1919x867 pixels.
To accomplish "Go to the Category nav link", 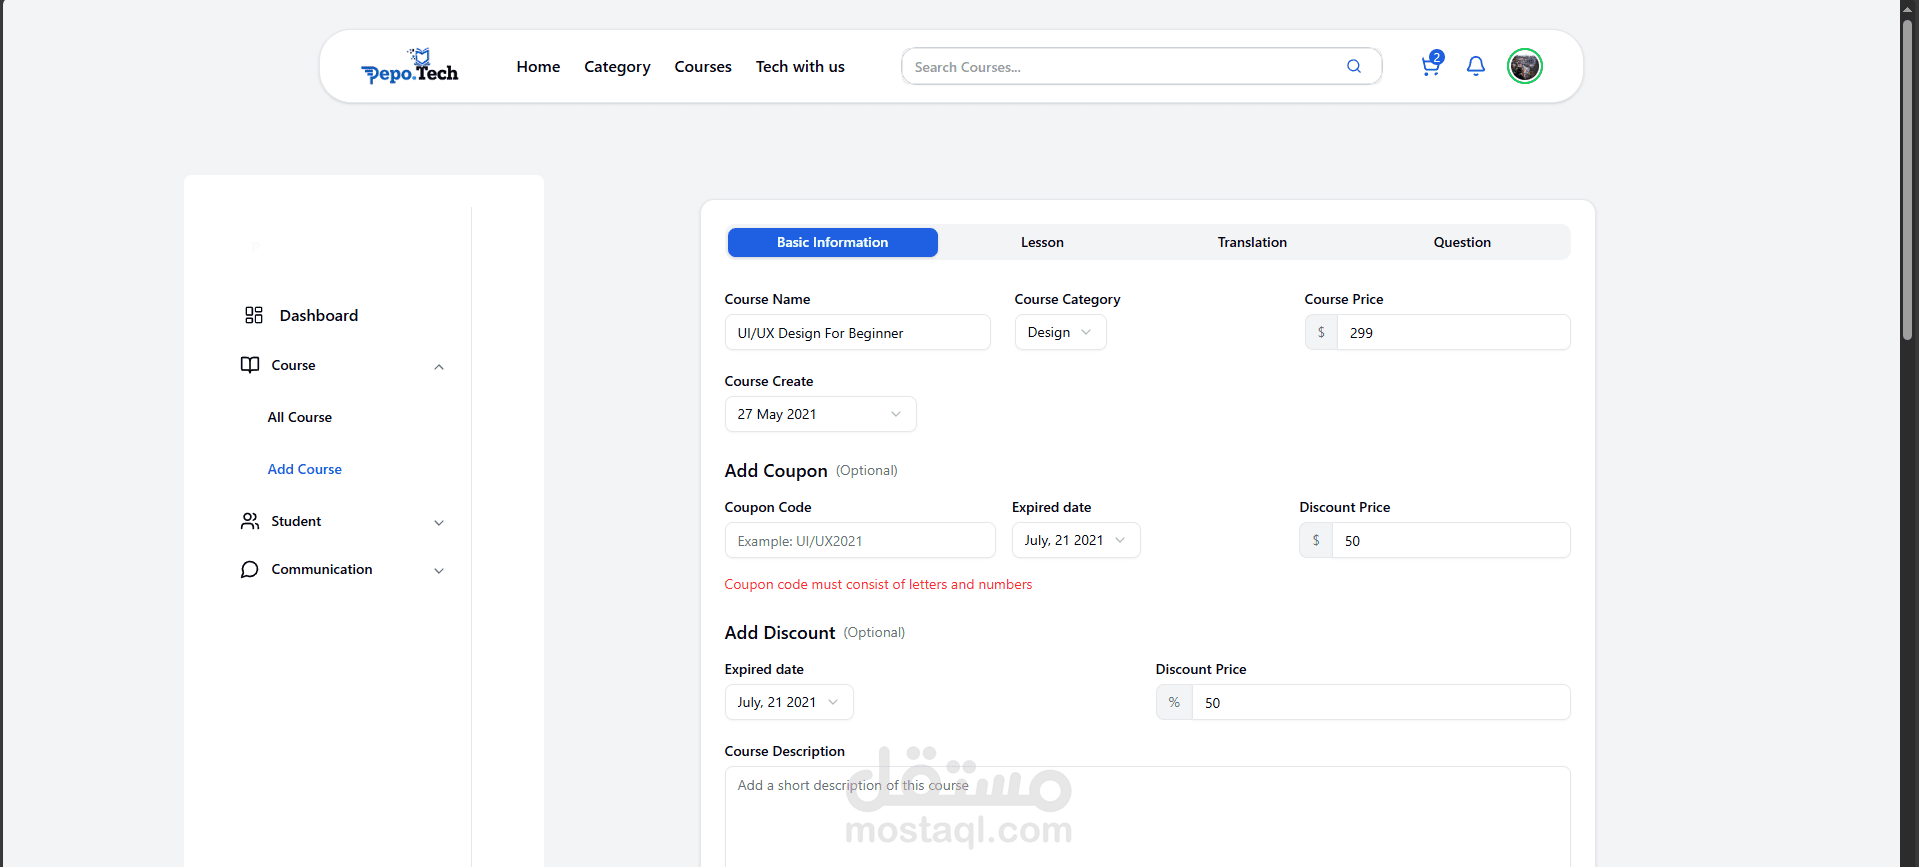I will (x=617, y=67).
